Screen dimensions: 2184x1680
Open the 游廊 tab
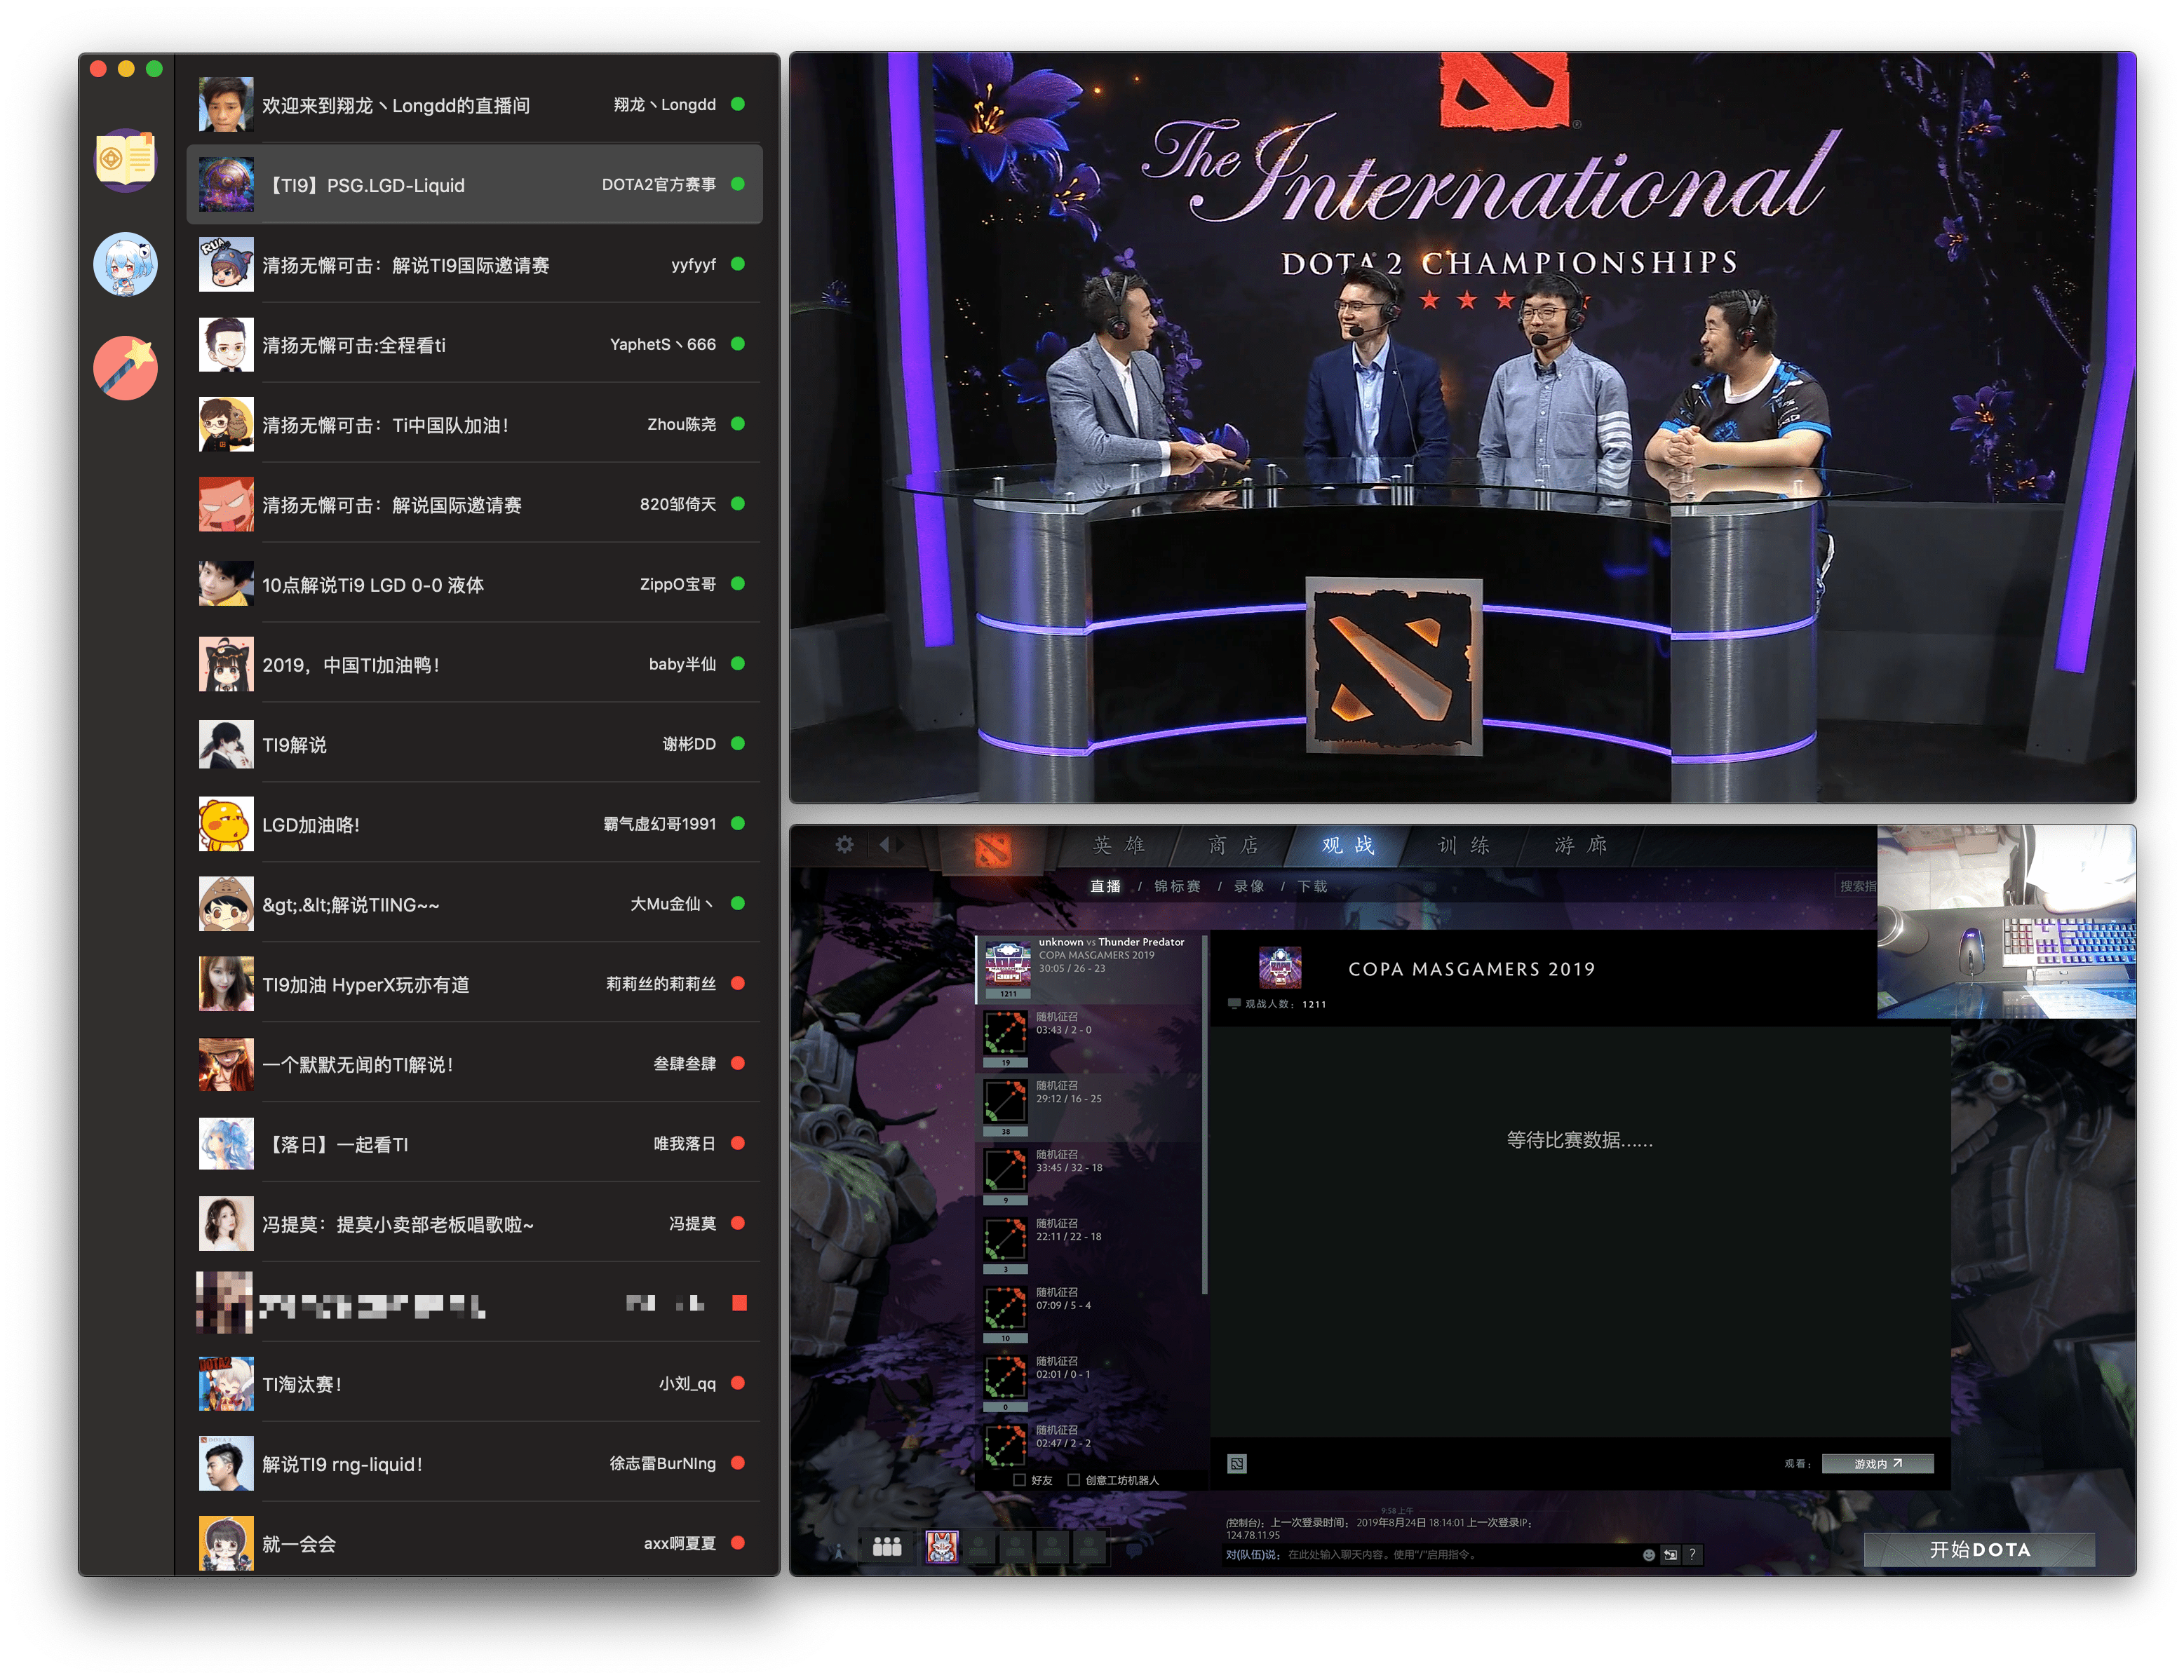pos(1581,846)
